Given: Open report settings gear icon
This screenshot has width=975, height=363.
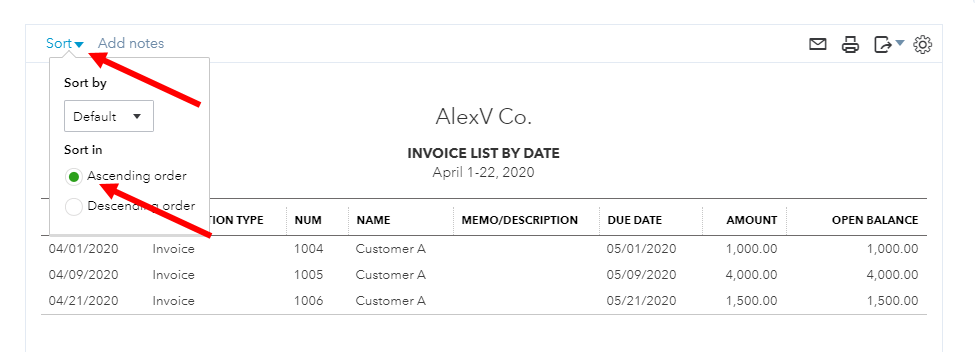Looking at the screenshot, I should click(x=923, y=45).
